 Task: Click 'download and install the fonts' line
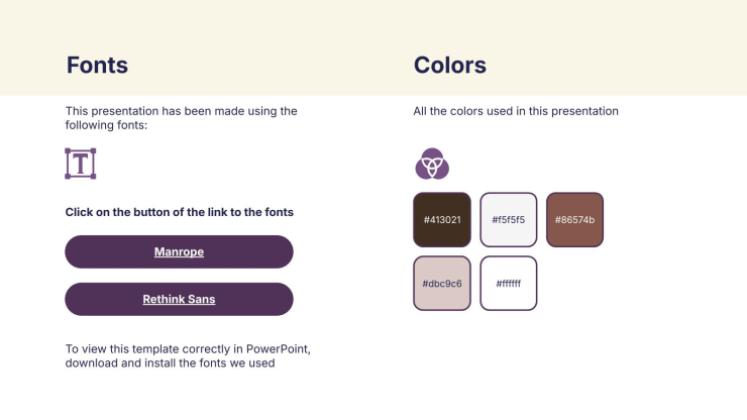[170, 363]
